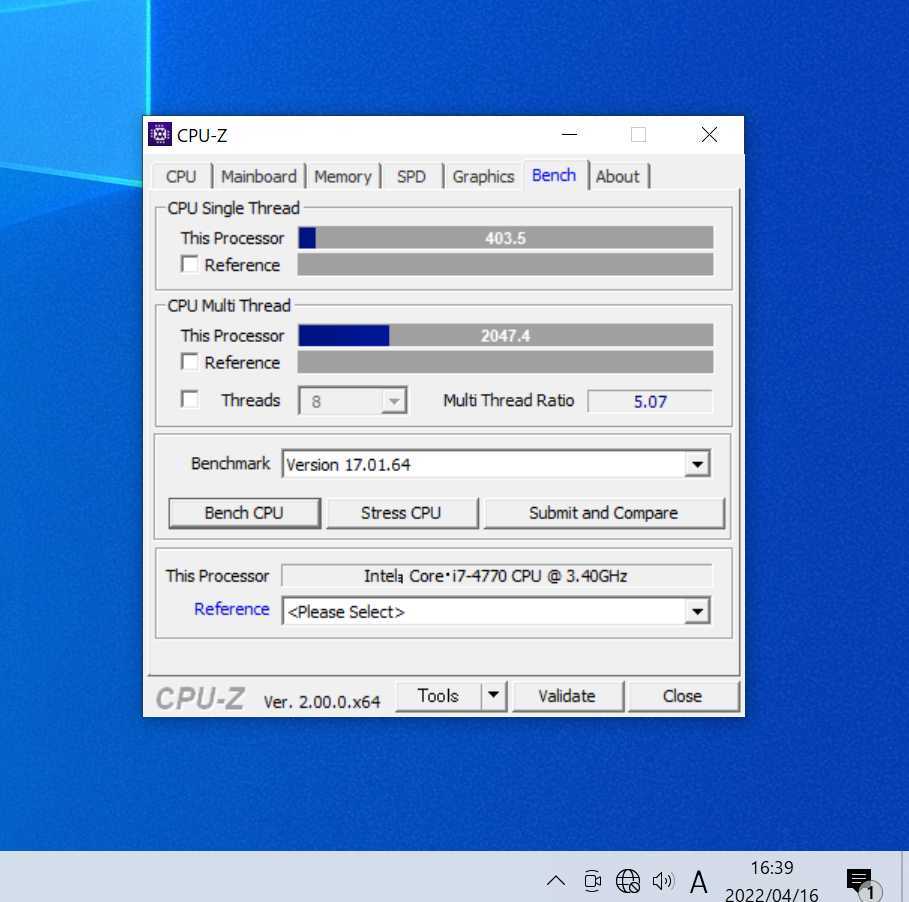Viewport: 909px width, 902px height.
Task: Select the Bench tab
Action: pos(554,175)
